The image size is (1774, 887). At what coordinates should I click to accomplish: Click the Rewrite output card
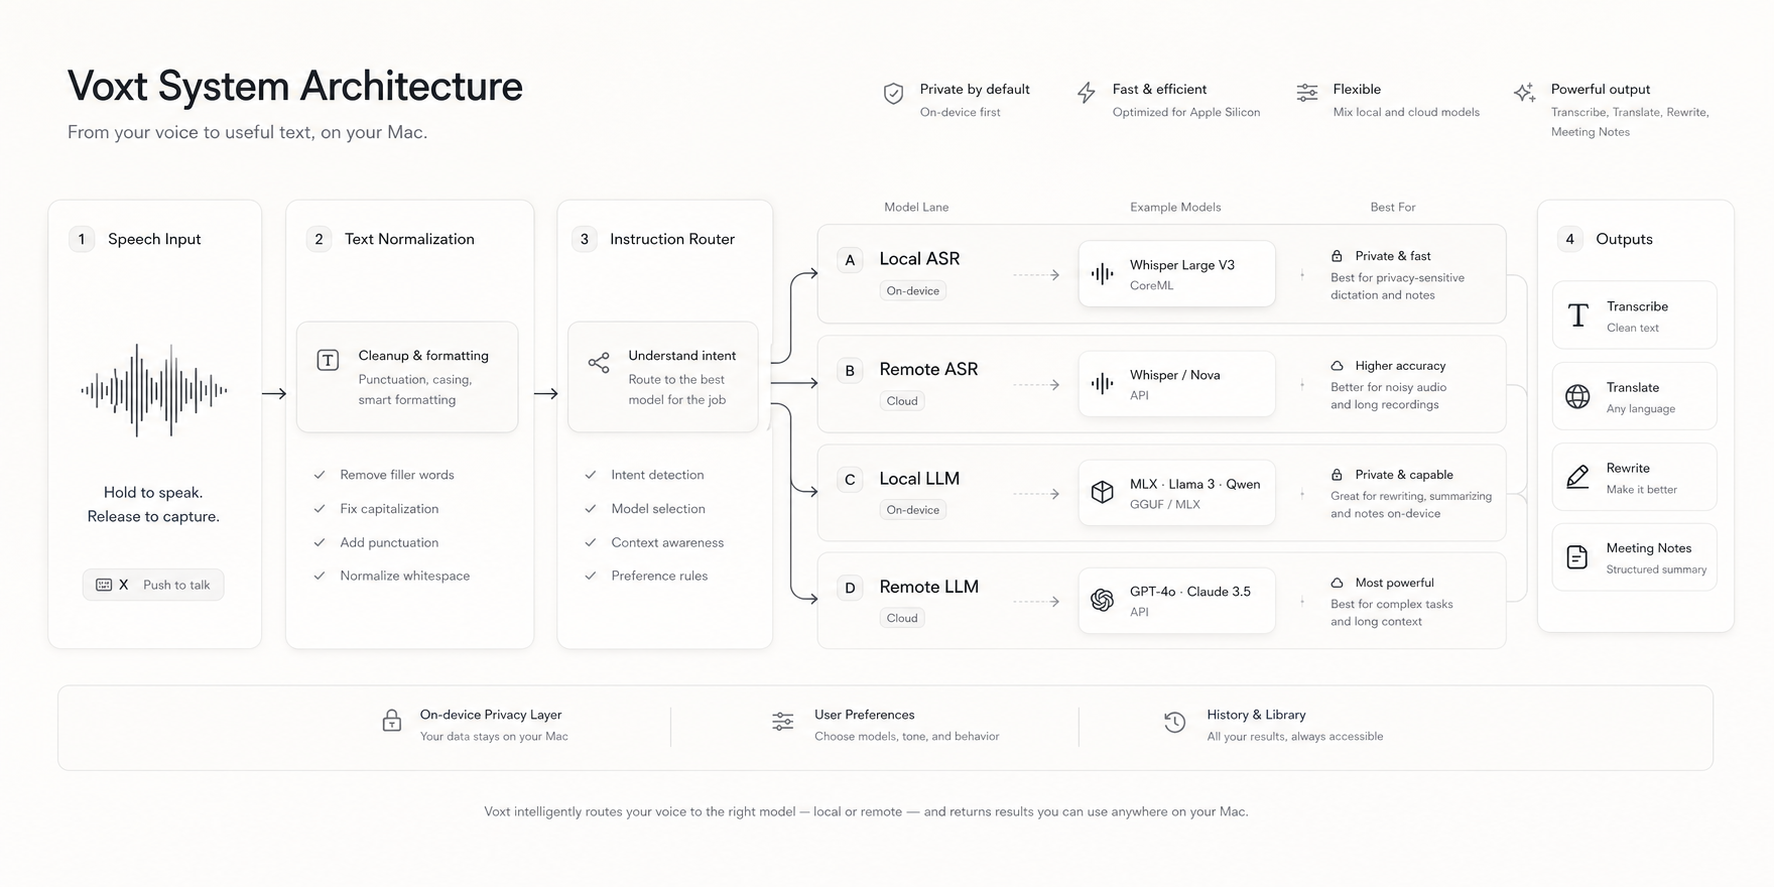[1634, 477]
